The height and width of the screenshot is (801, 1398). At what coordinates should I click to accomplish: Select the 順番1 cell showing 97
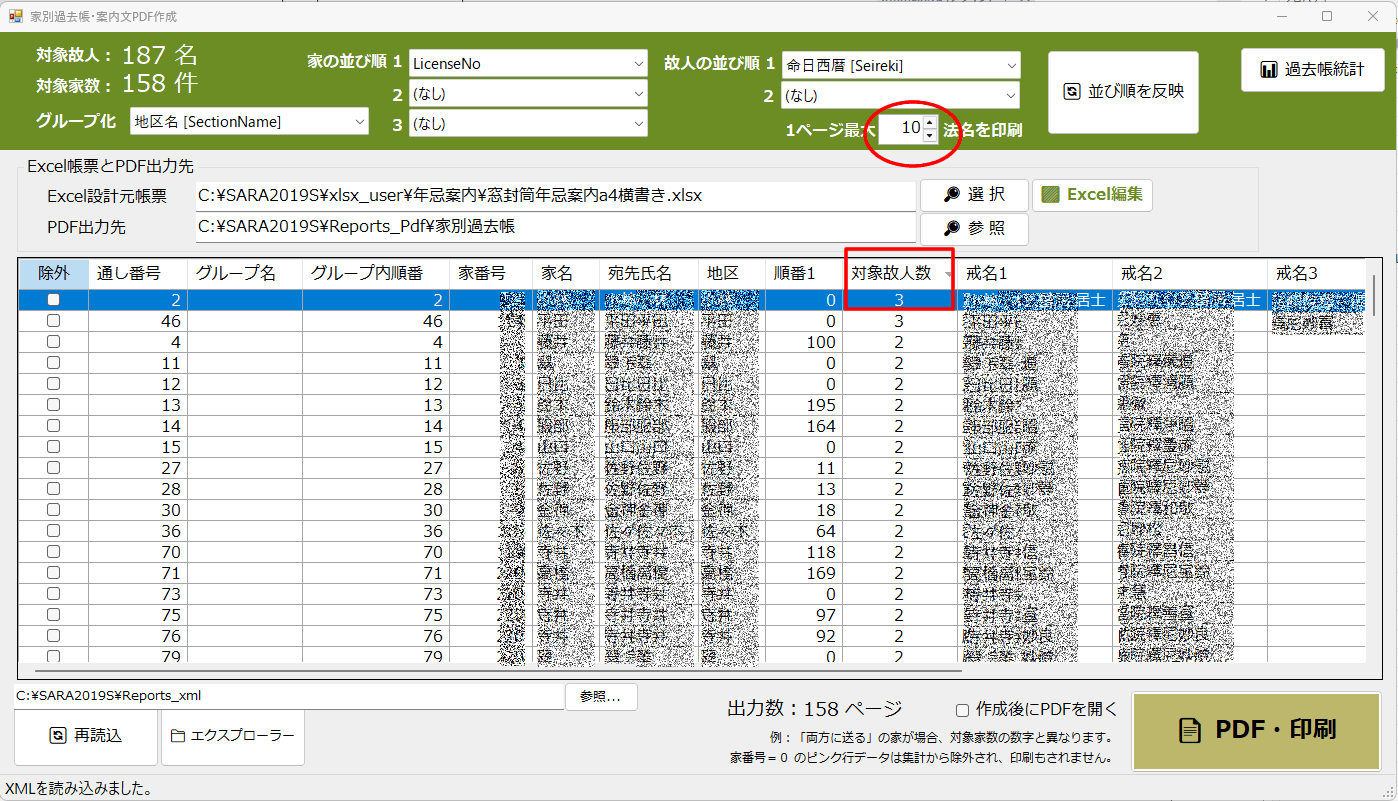pyautogui.click(x=804, y=615)
